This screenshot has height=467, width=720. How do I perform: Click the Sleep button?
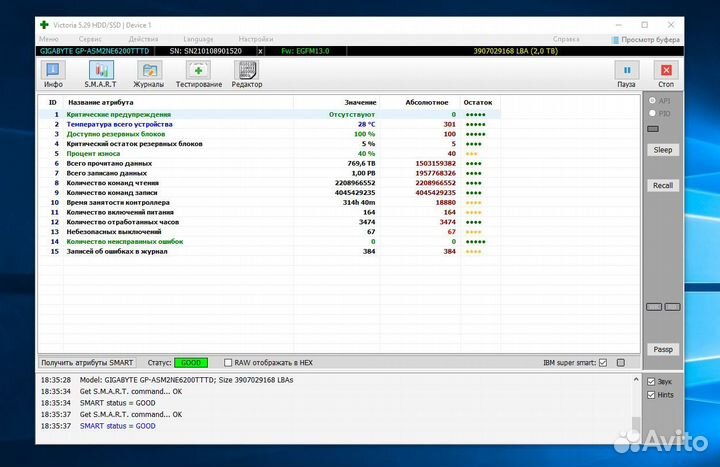pyautogui.click(x=663, y=150)
